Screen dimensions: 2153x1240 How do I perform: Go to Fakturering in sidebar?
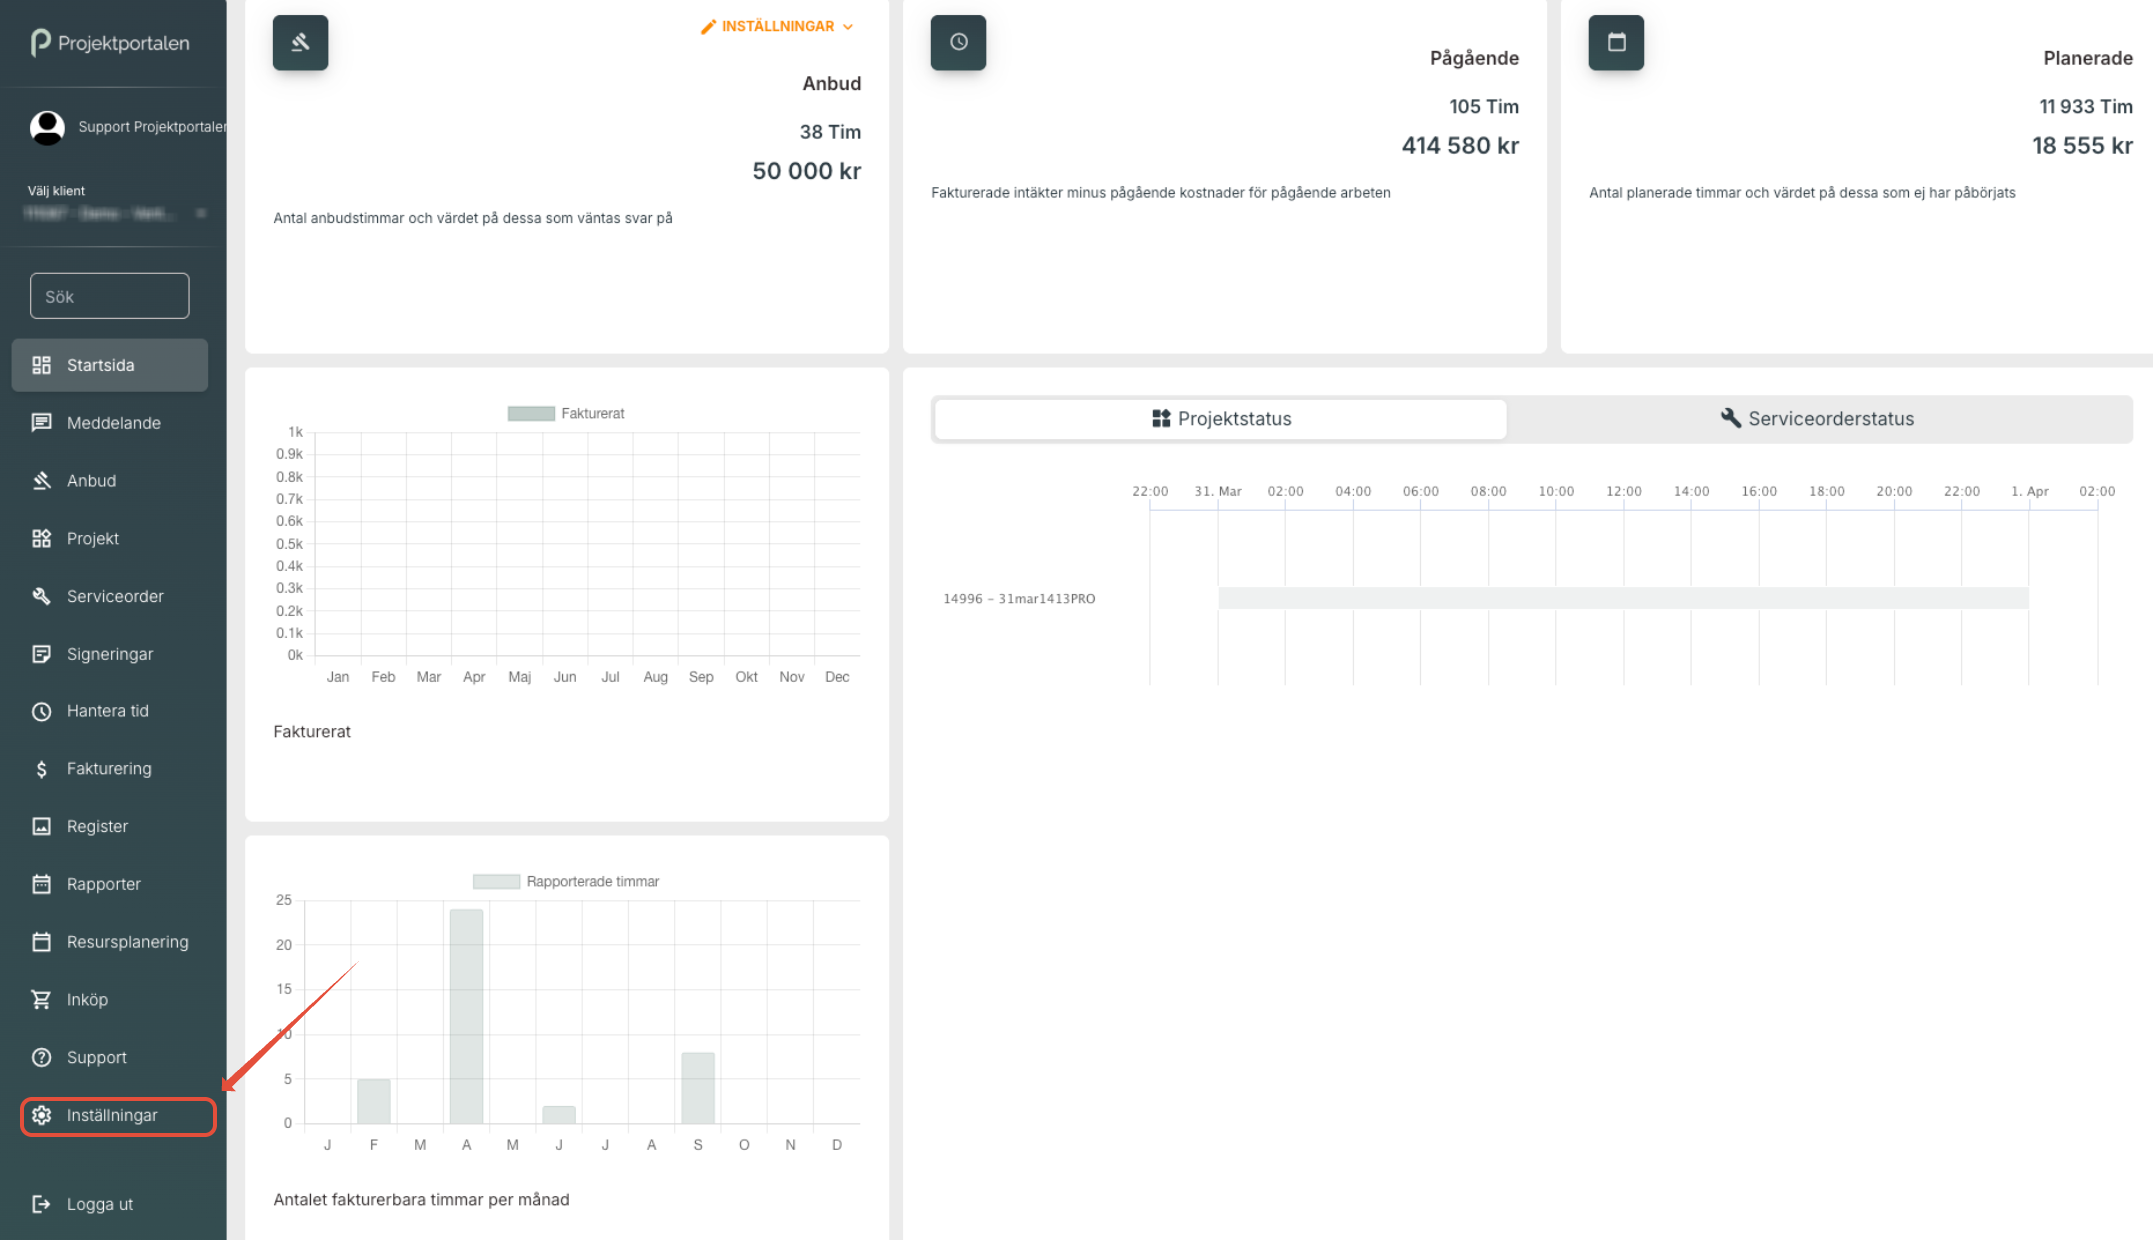coord(109,769)
